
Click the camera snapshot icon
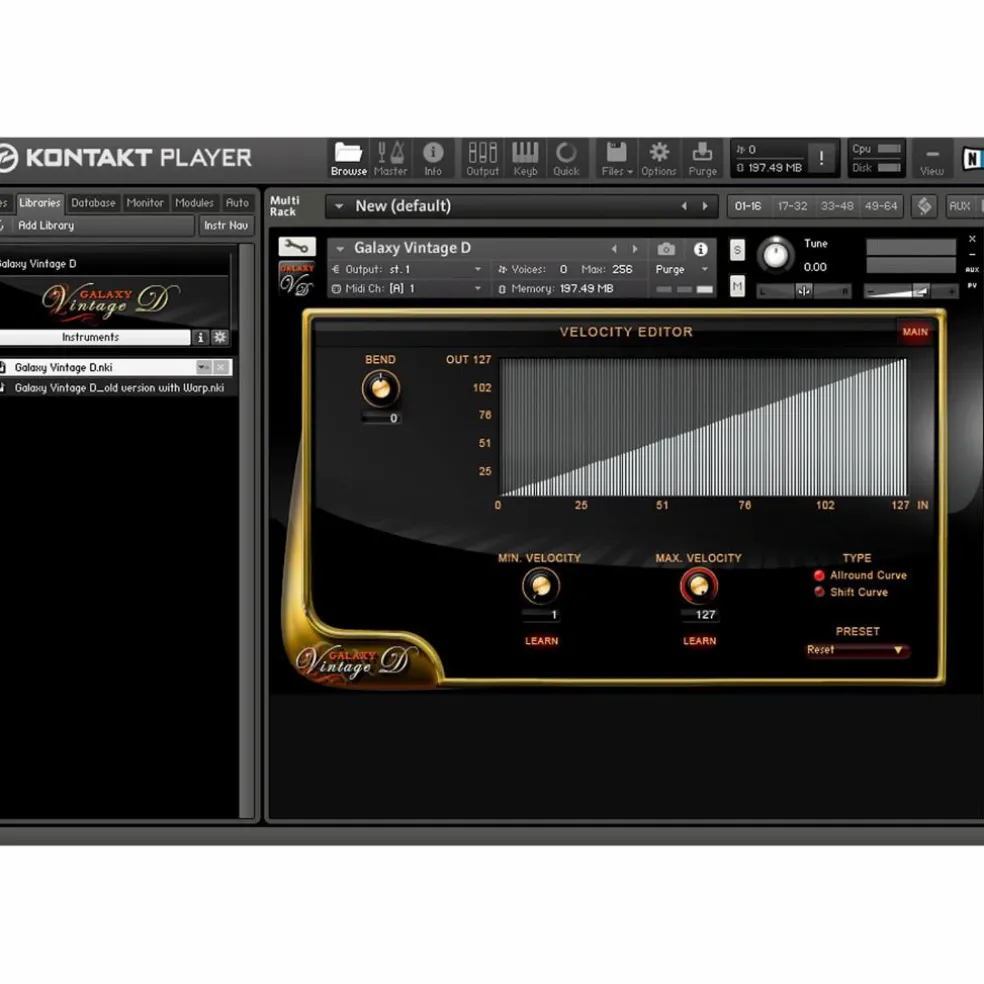666,249
